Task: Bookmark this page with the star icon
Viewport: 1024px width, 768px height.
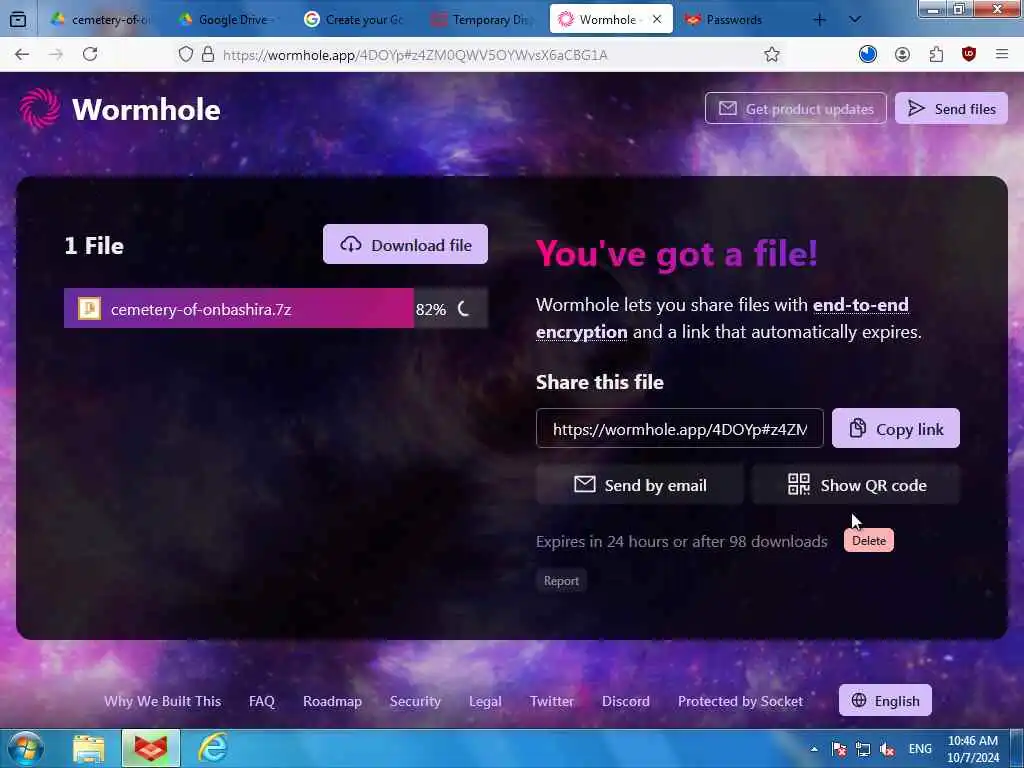Action: click(x=772, y=55)
